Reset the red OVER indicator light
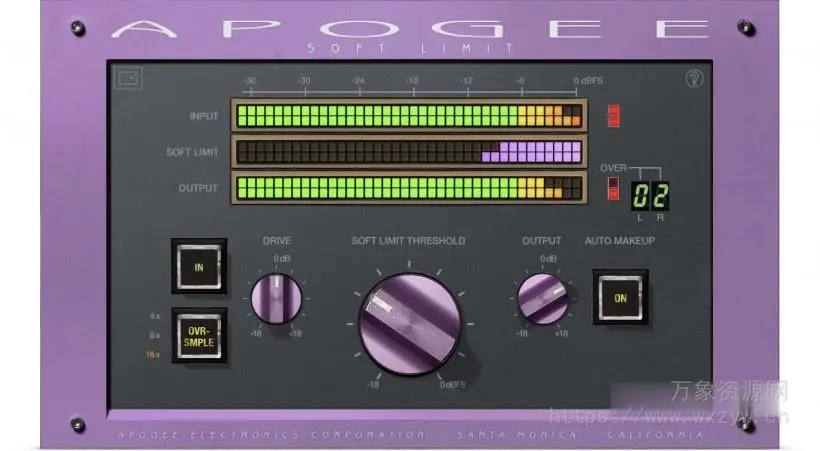Screen dimensions: 820x451 [614, 188]
